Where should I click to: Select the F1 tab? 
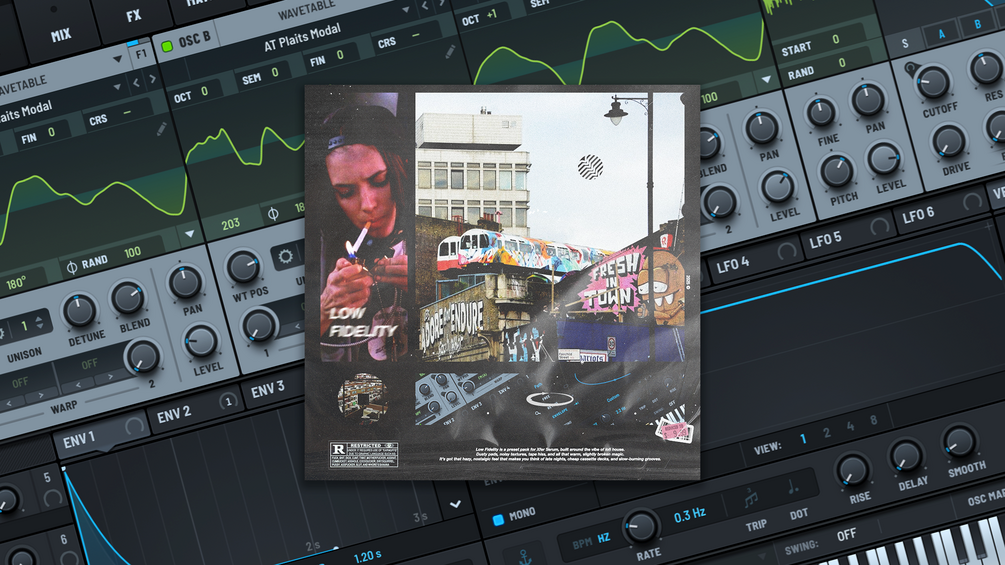[x=141, y=54]
